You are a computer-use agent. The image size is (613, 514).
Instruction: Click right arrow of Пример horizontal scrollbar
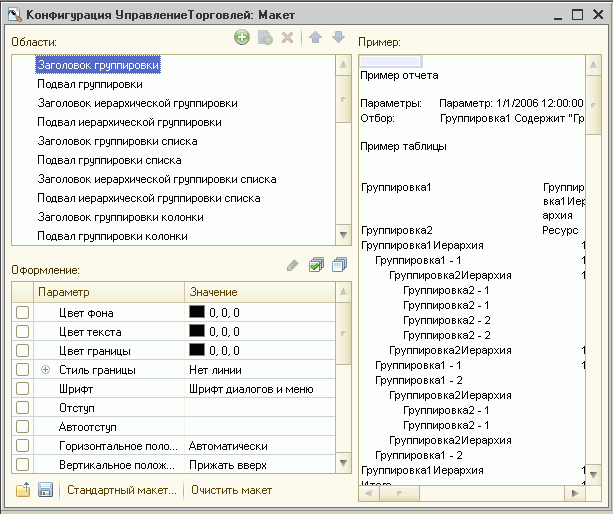point(575,493)
